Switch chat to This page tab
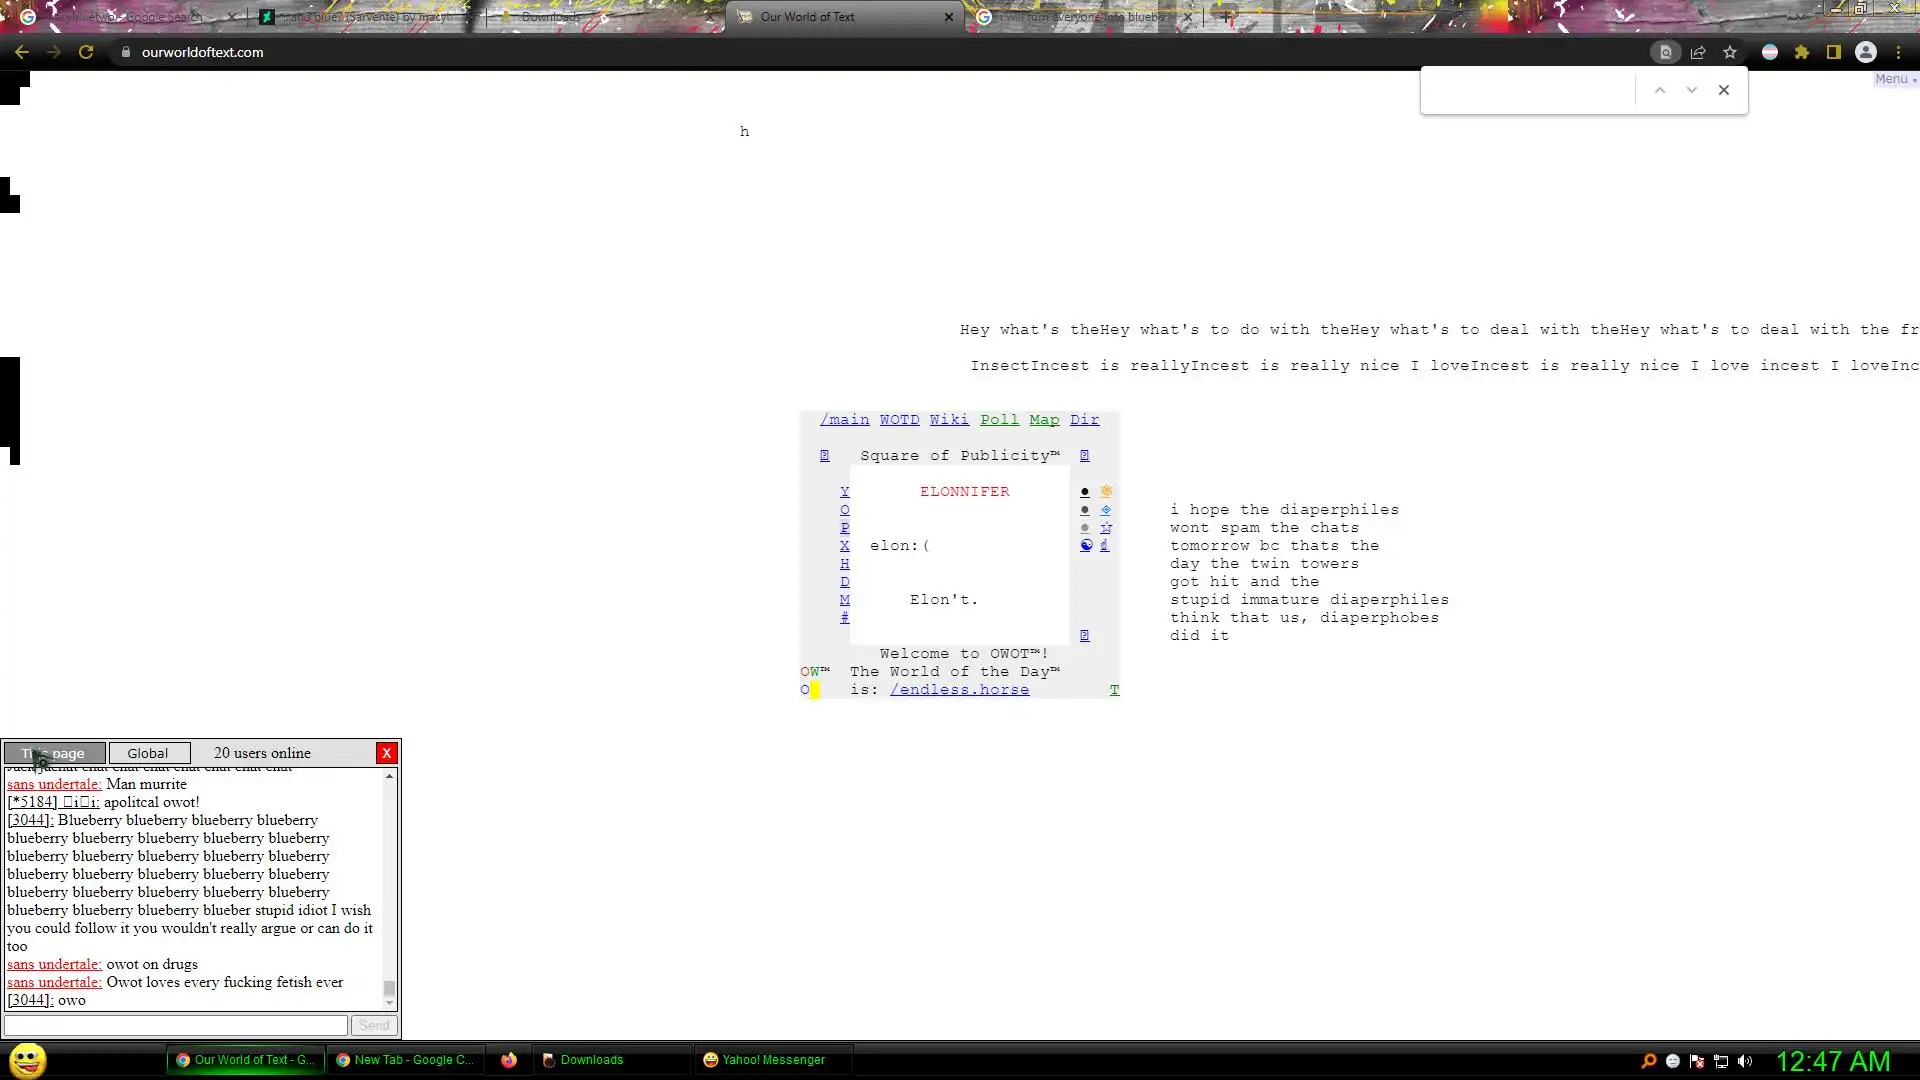 click(x=54, y=753)
